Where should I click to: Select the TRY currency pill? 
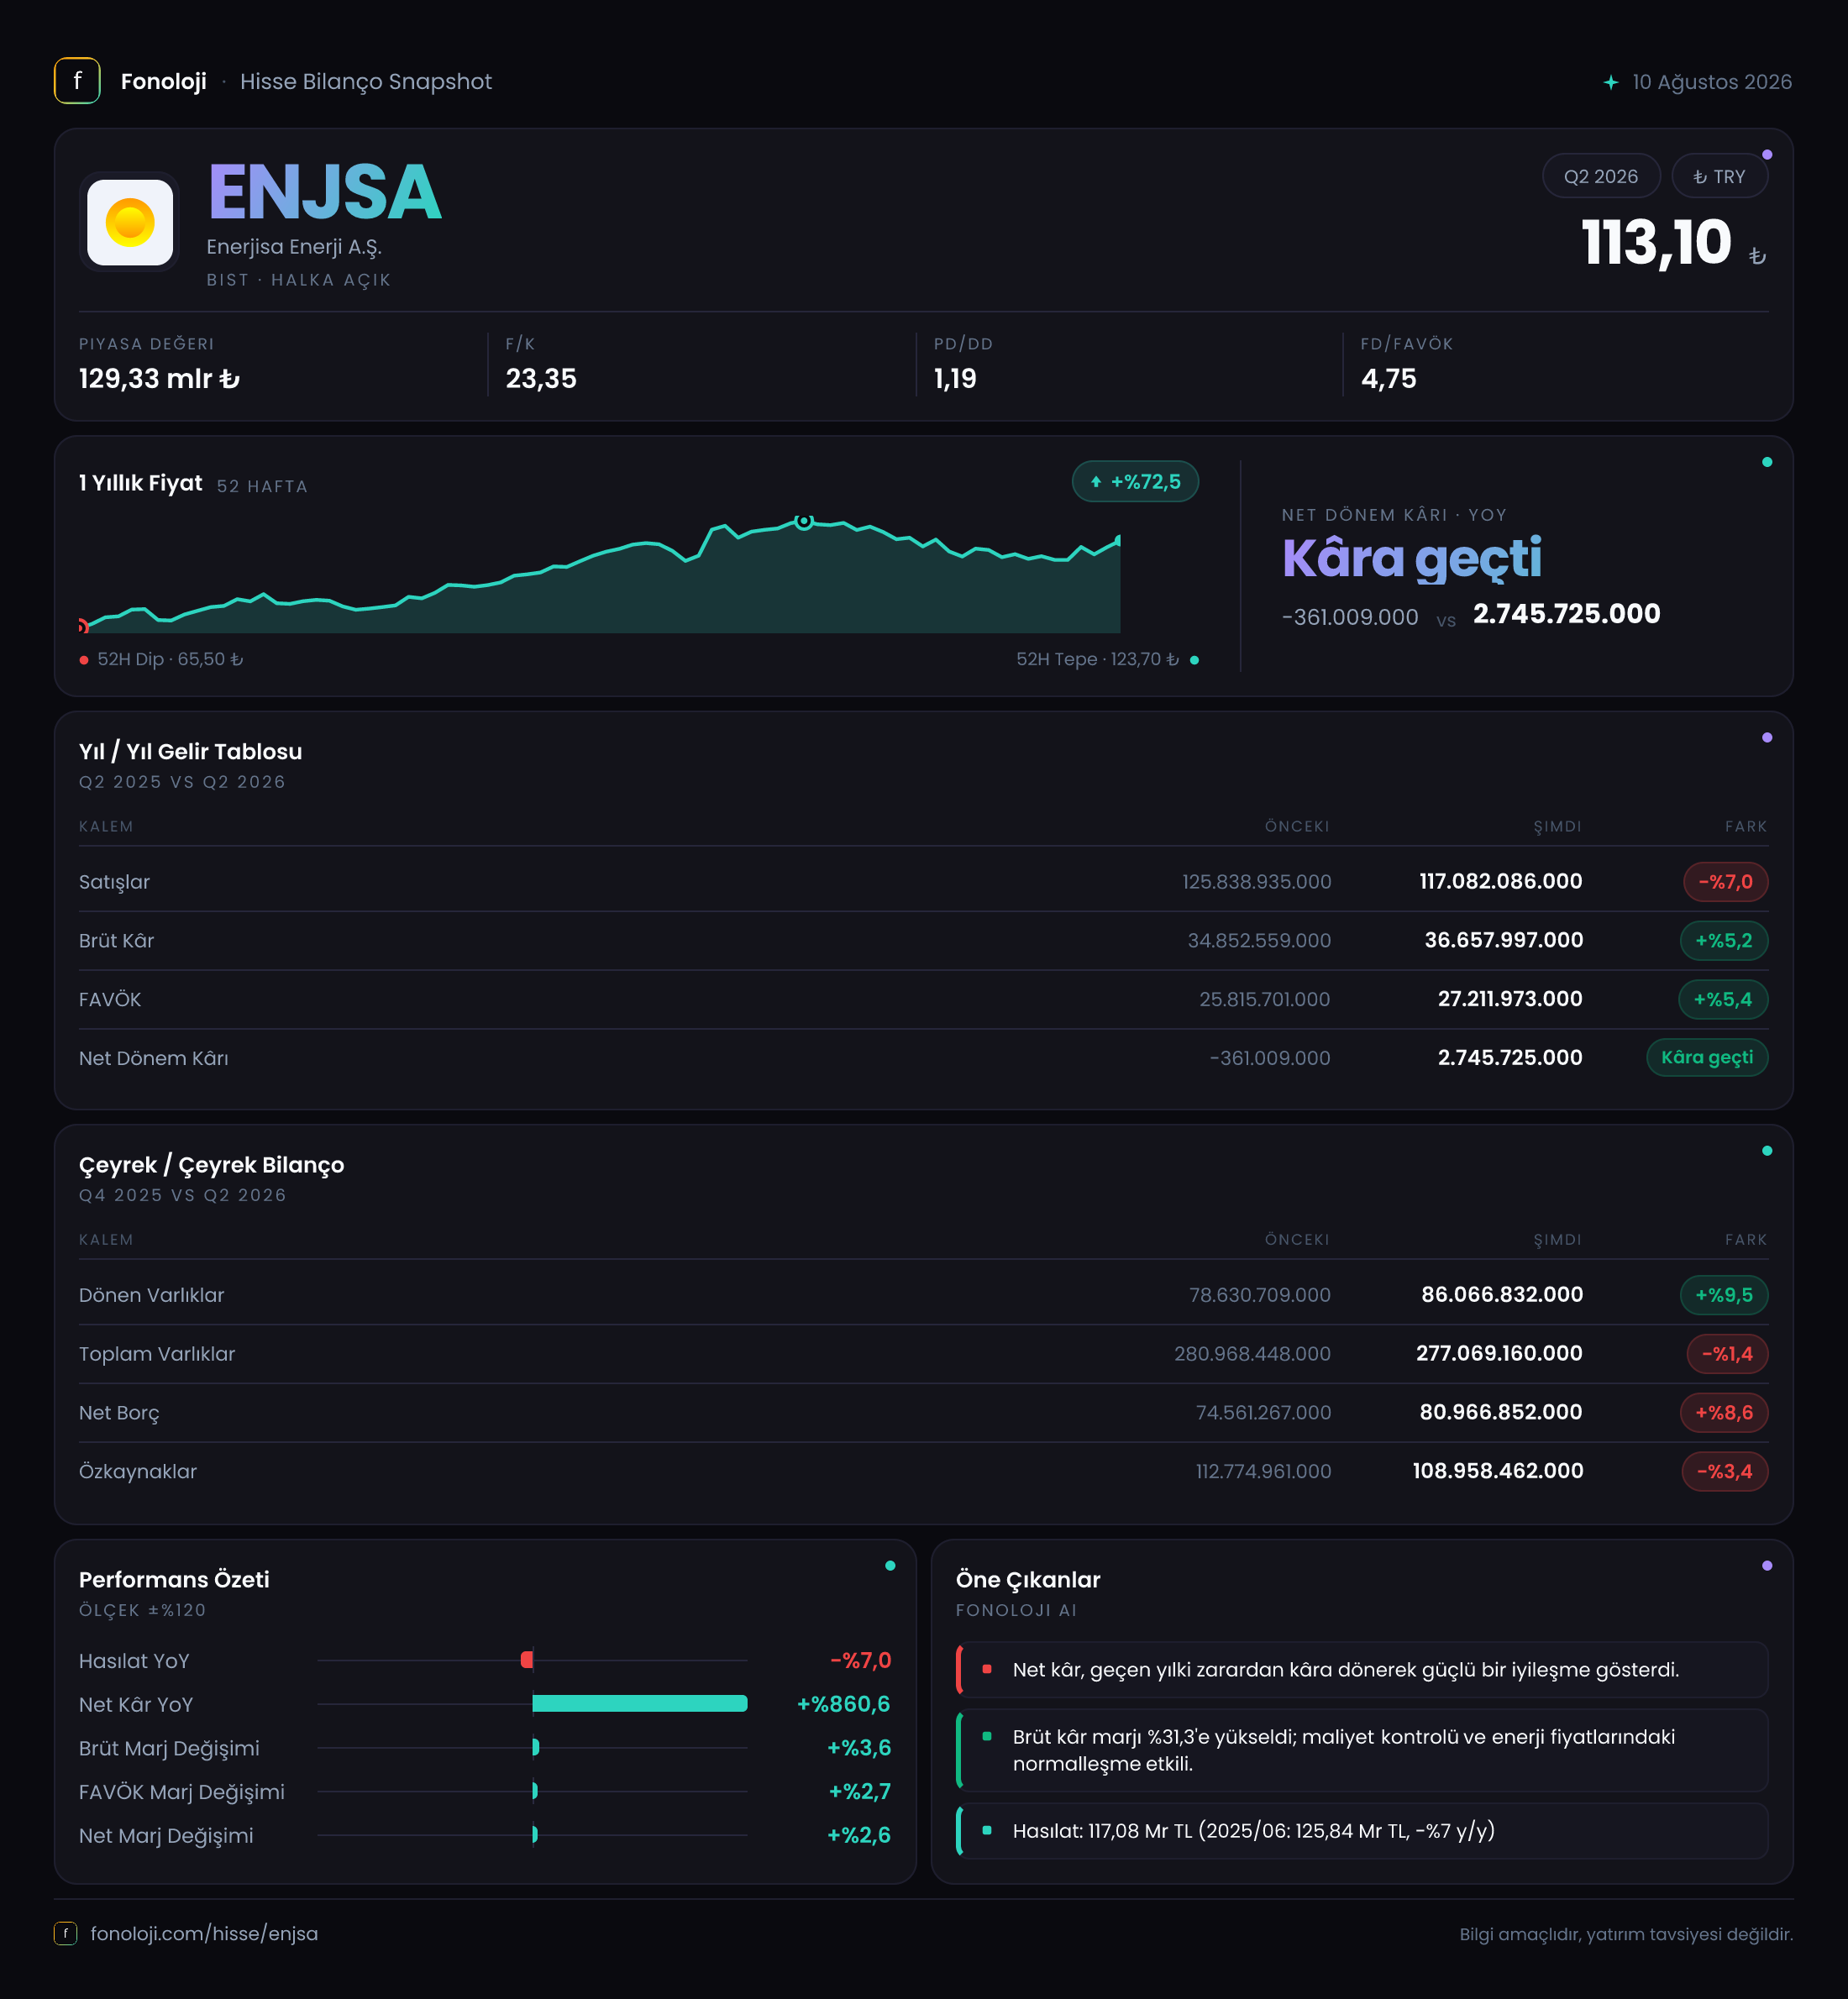(1719, 176)
